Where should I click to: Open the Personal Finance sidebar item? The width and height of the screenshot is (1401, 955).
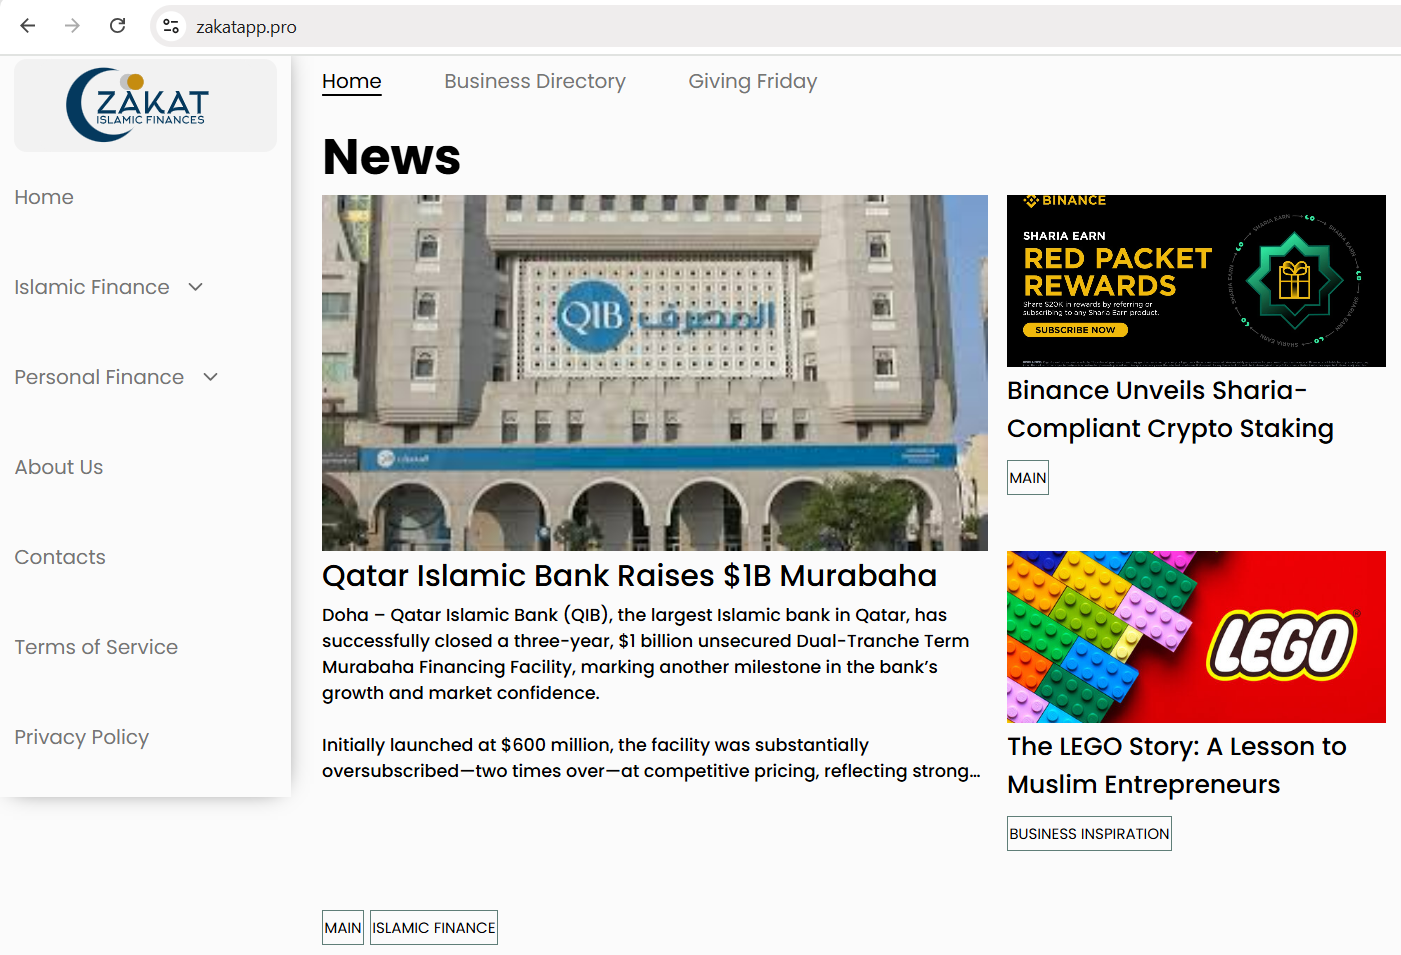pos(99,377)
